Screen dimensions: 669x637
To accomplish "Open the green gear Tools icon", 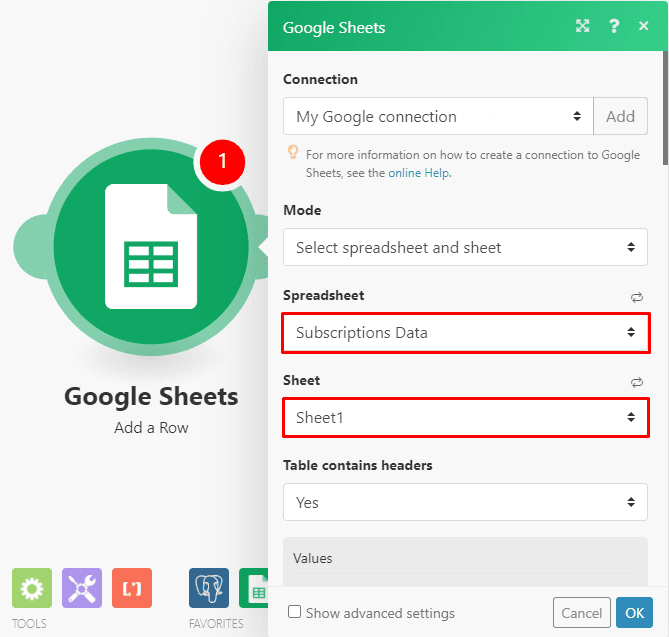I will pyautogui.click(x=31, y=589).
